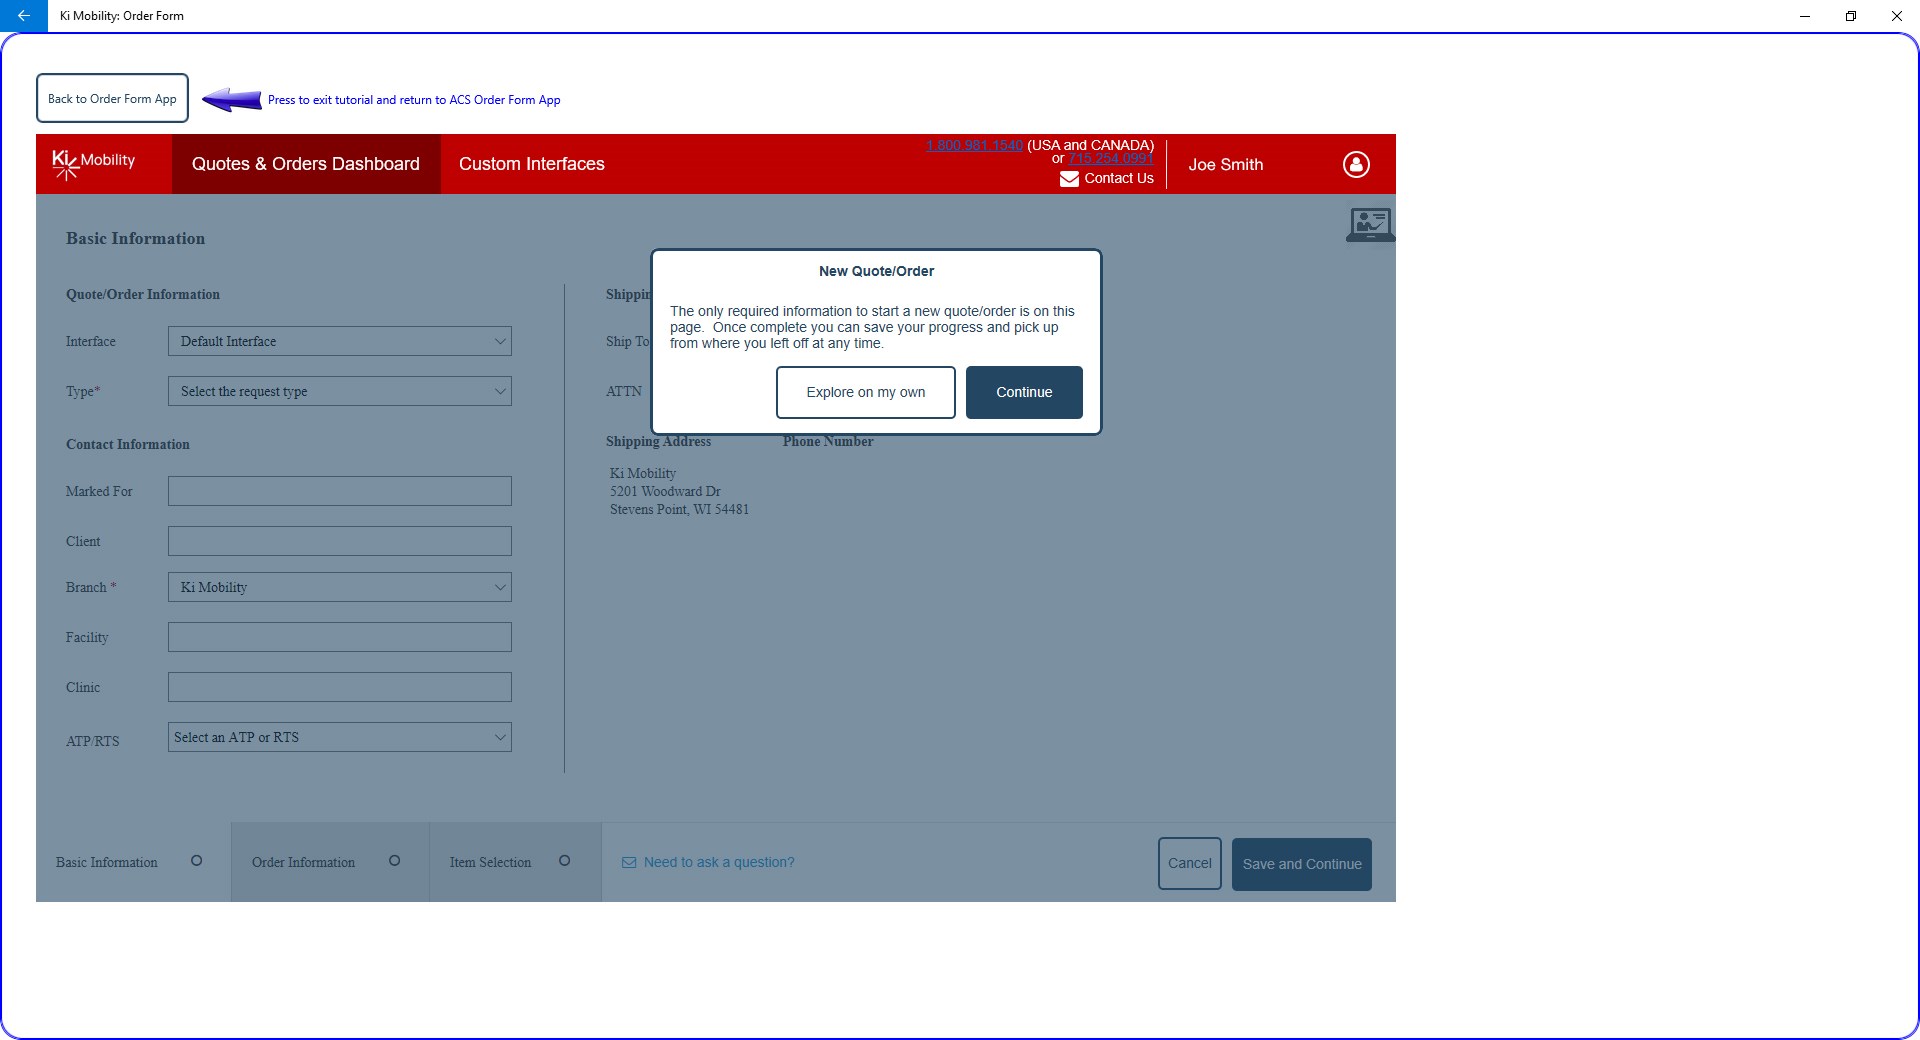The width and height of the screenshot is (1920, 1040).
Task: Open the user account icon
Action: point(1356,164)
